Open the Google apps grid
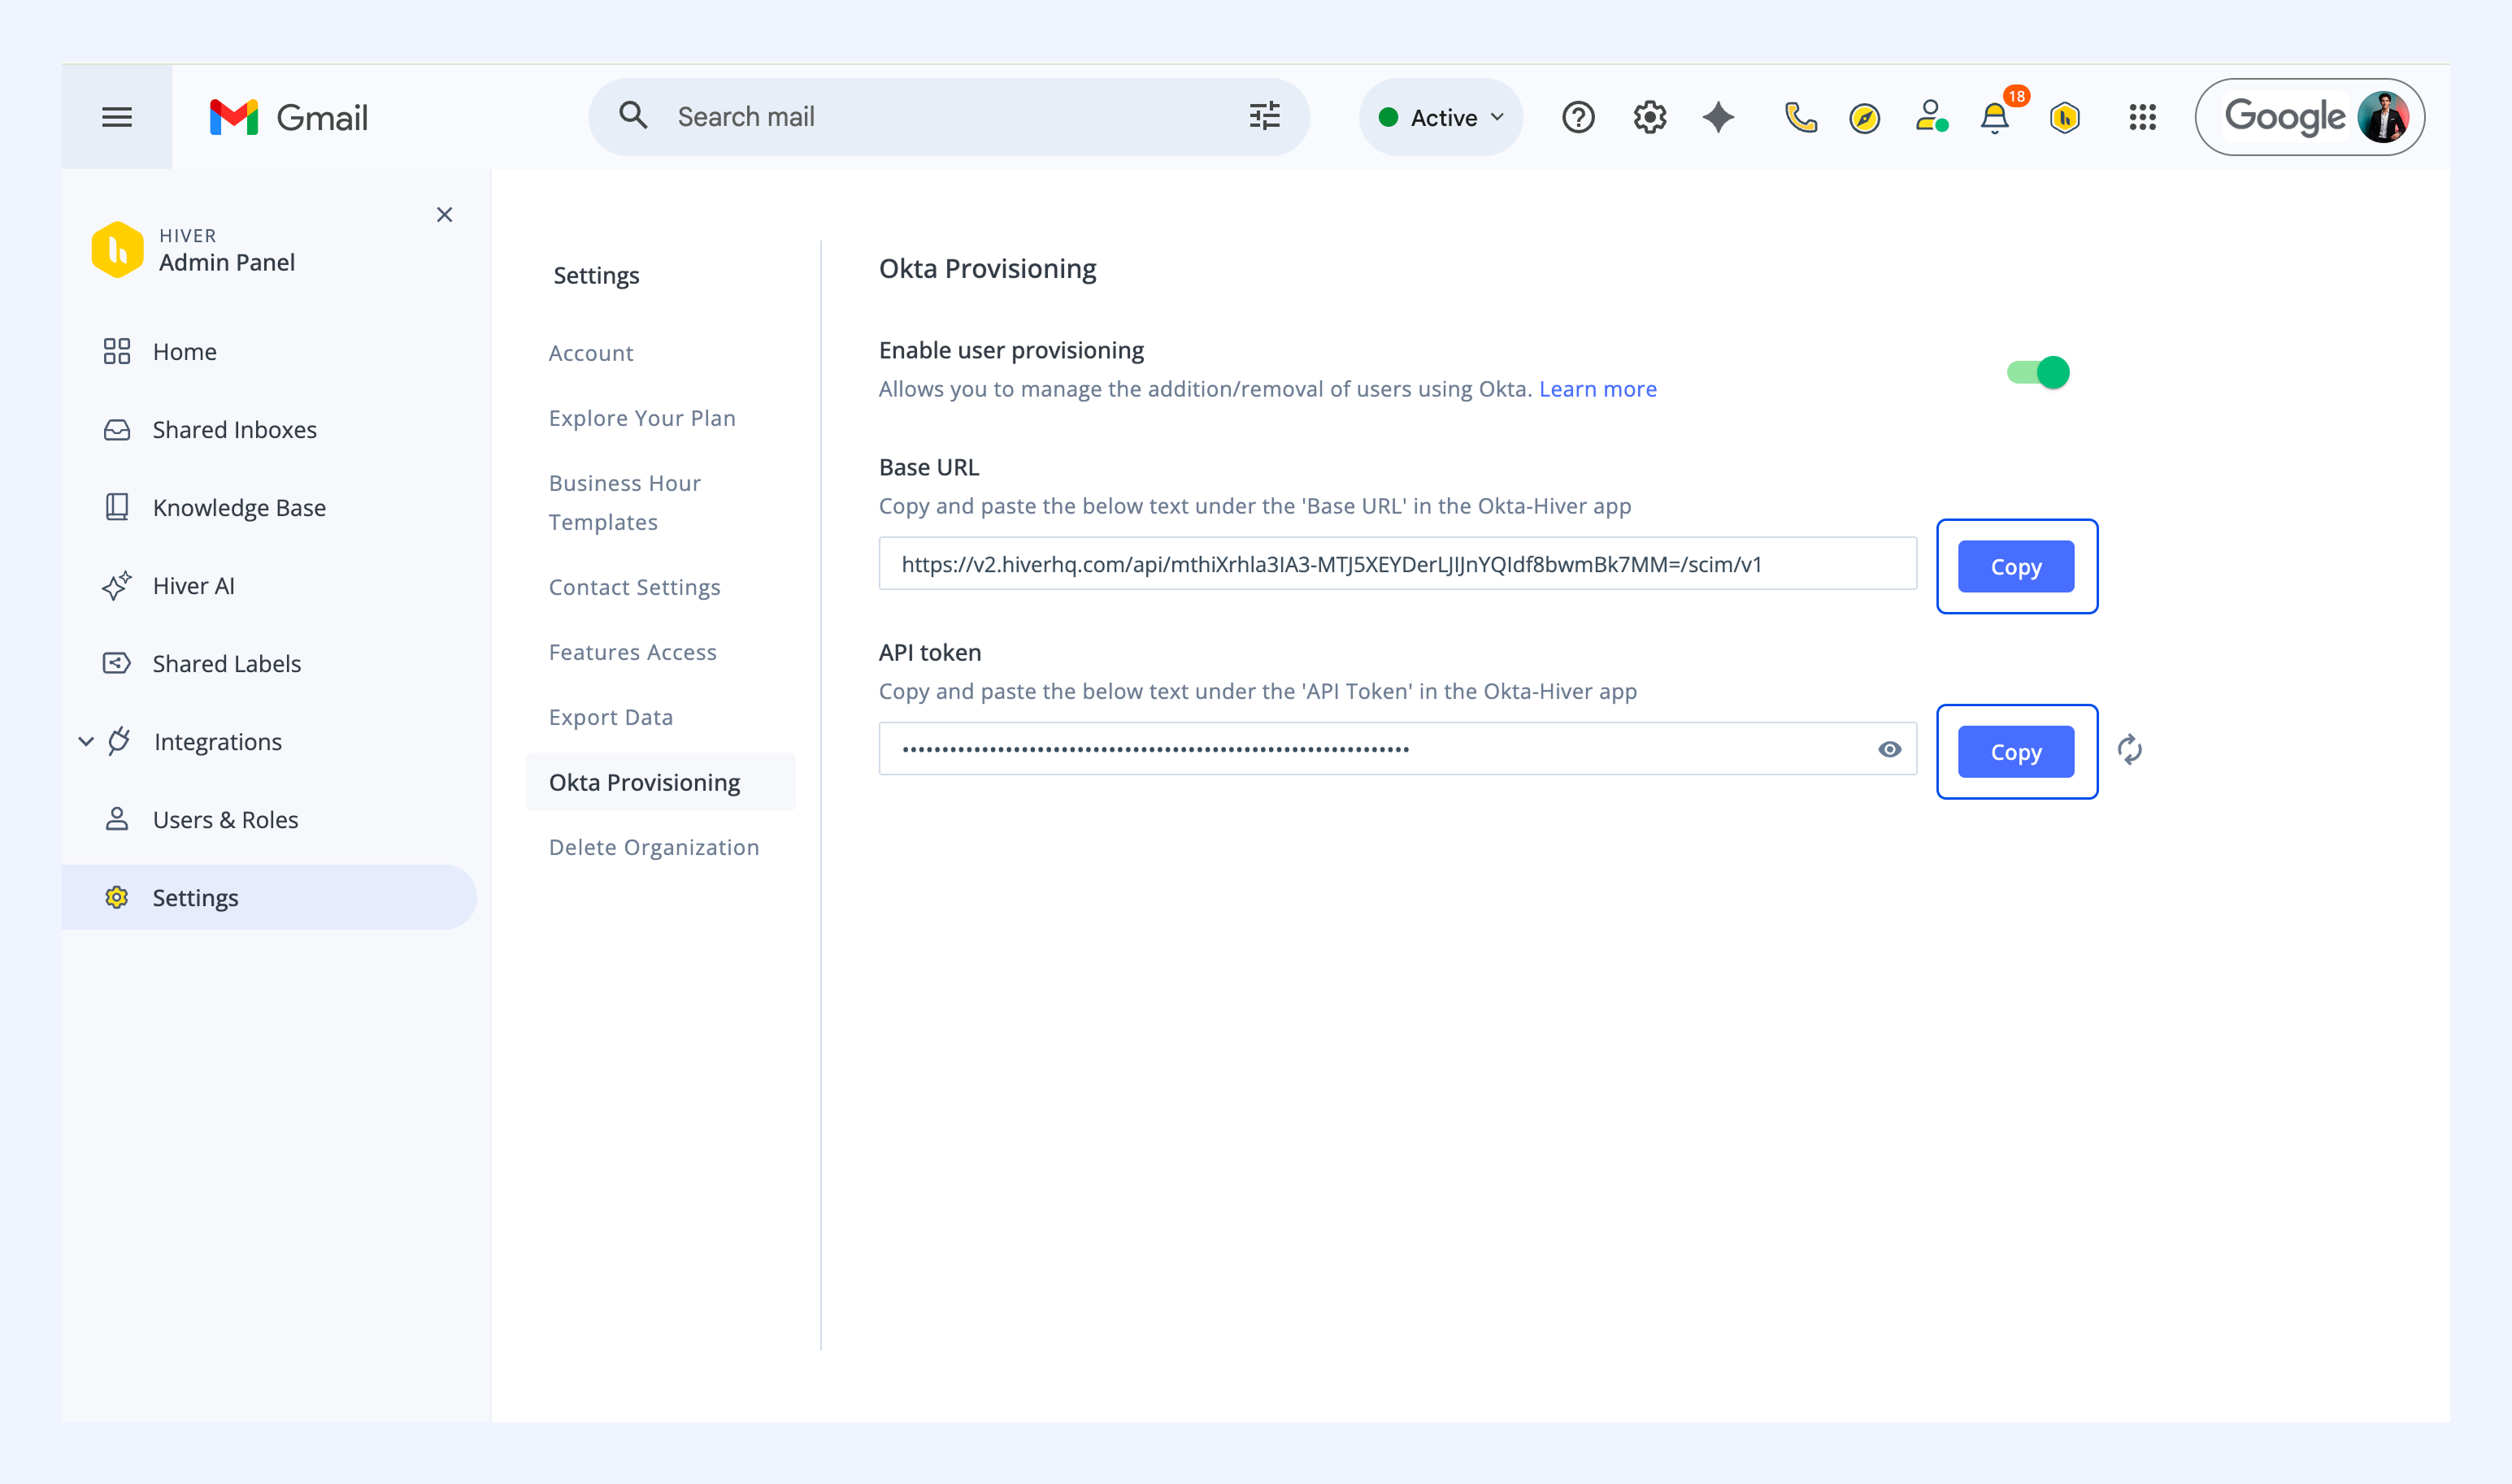Screen dimensions: 2512x1484 (x=2143, y=117)
